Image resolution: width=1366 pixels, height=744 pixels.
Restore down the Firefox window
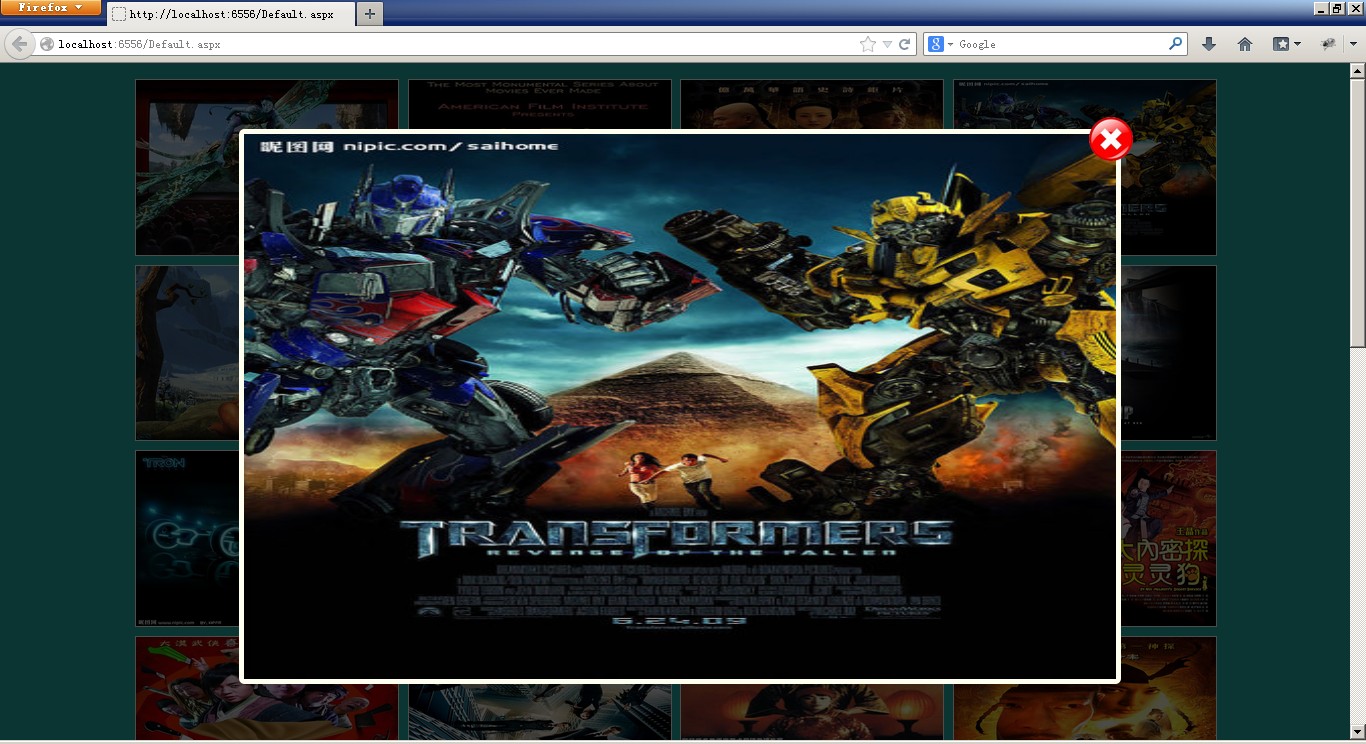pyautogui.click(x=1336, y=8)
